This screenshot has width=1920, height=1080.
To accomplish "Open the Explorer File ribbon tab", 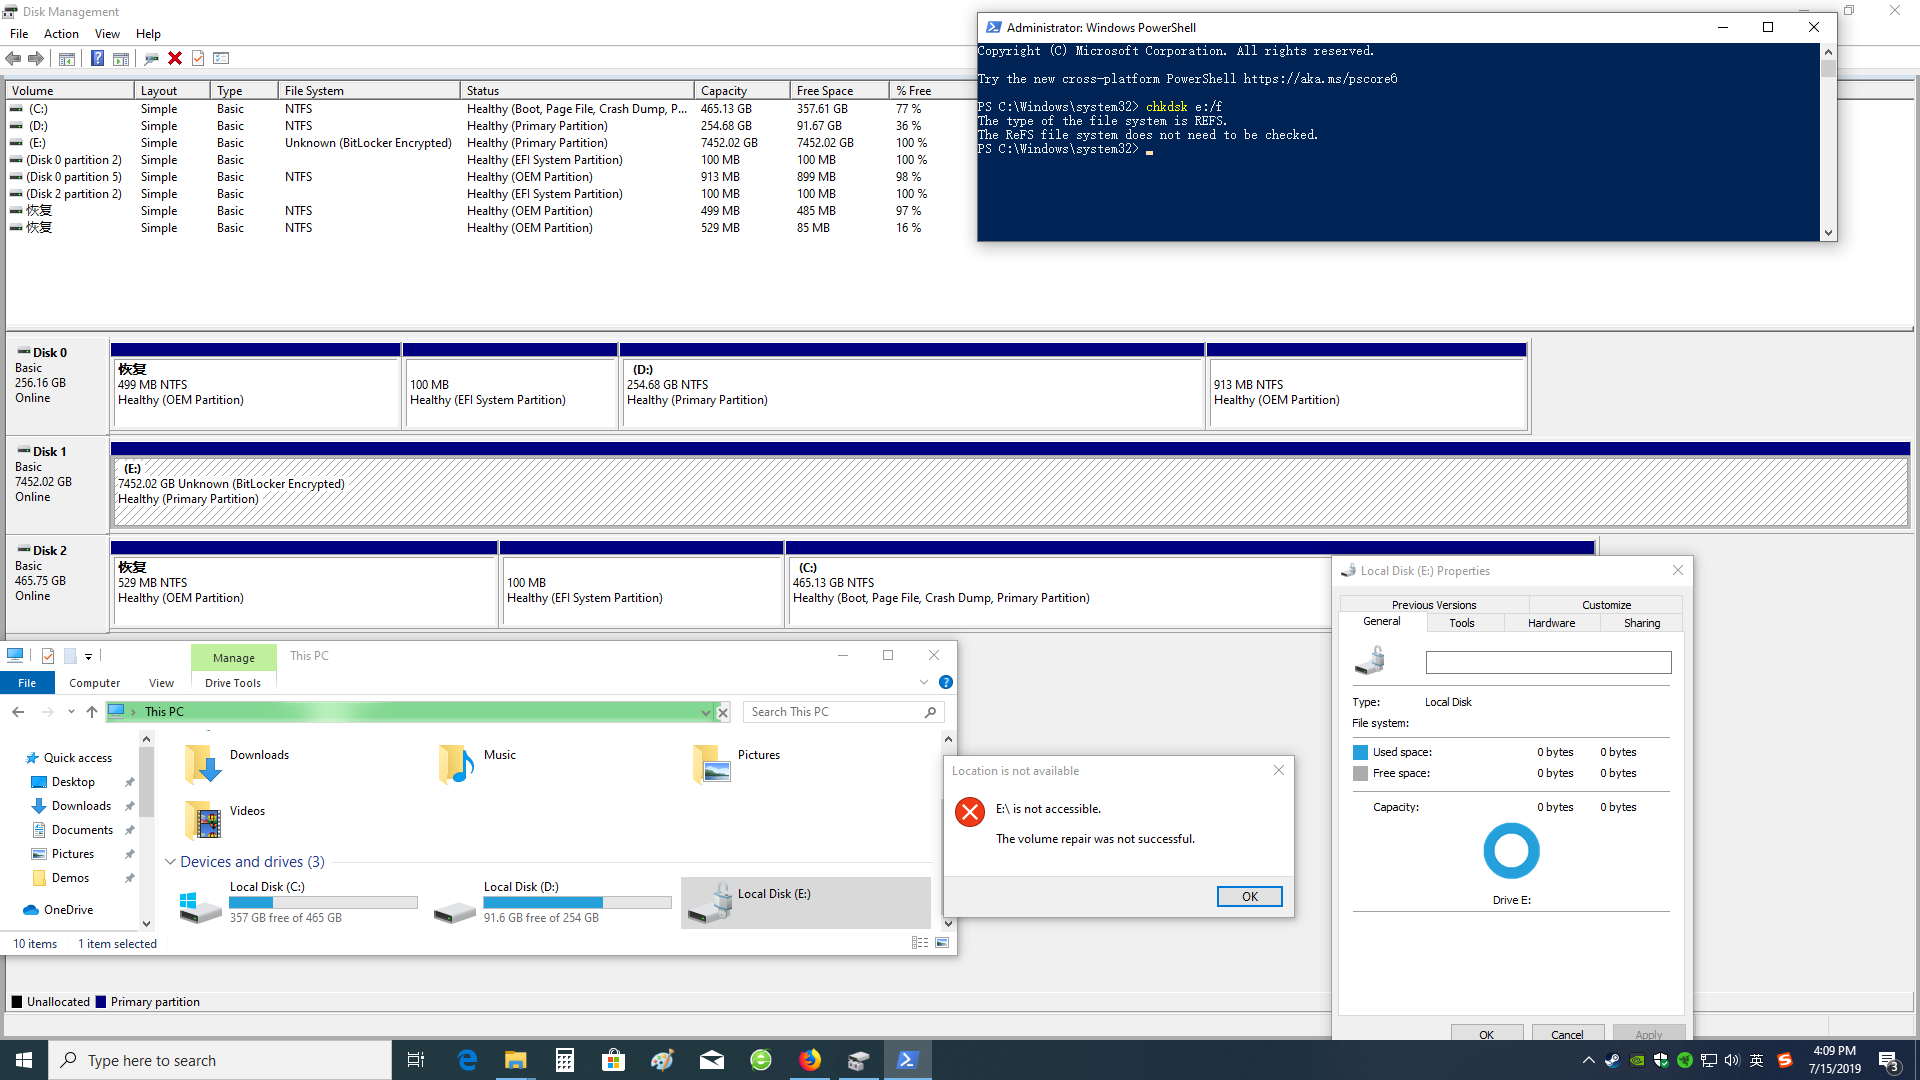I will click(27, 683).
